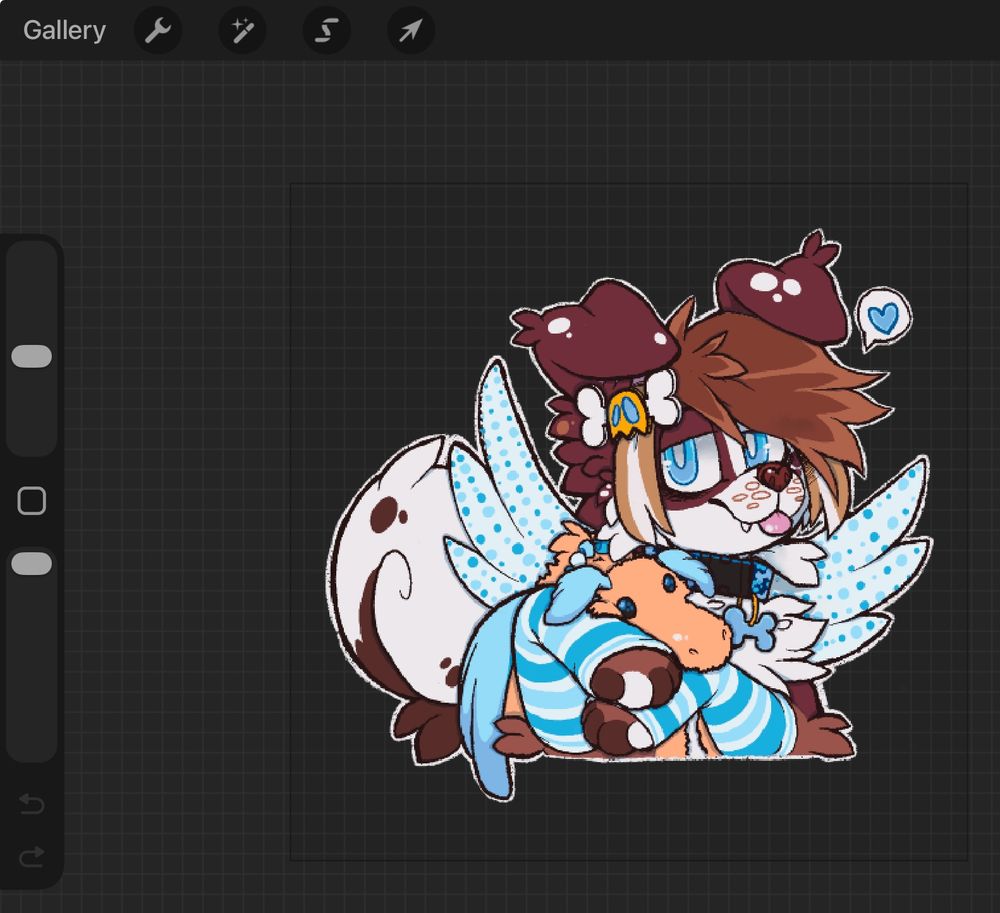Tap the upper brush size slider handle
Viewport: 1000px width, 913px height.
tap(32, 355)
